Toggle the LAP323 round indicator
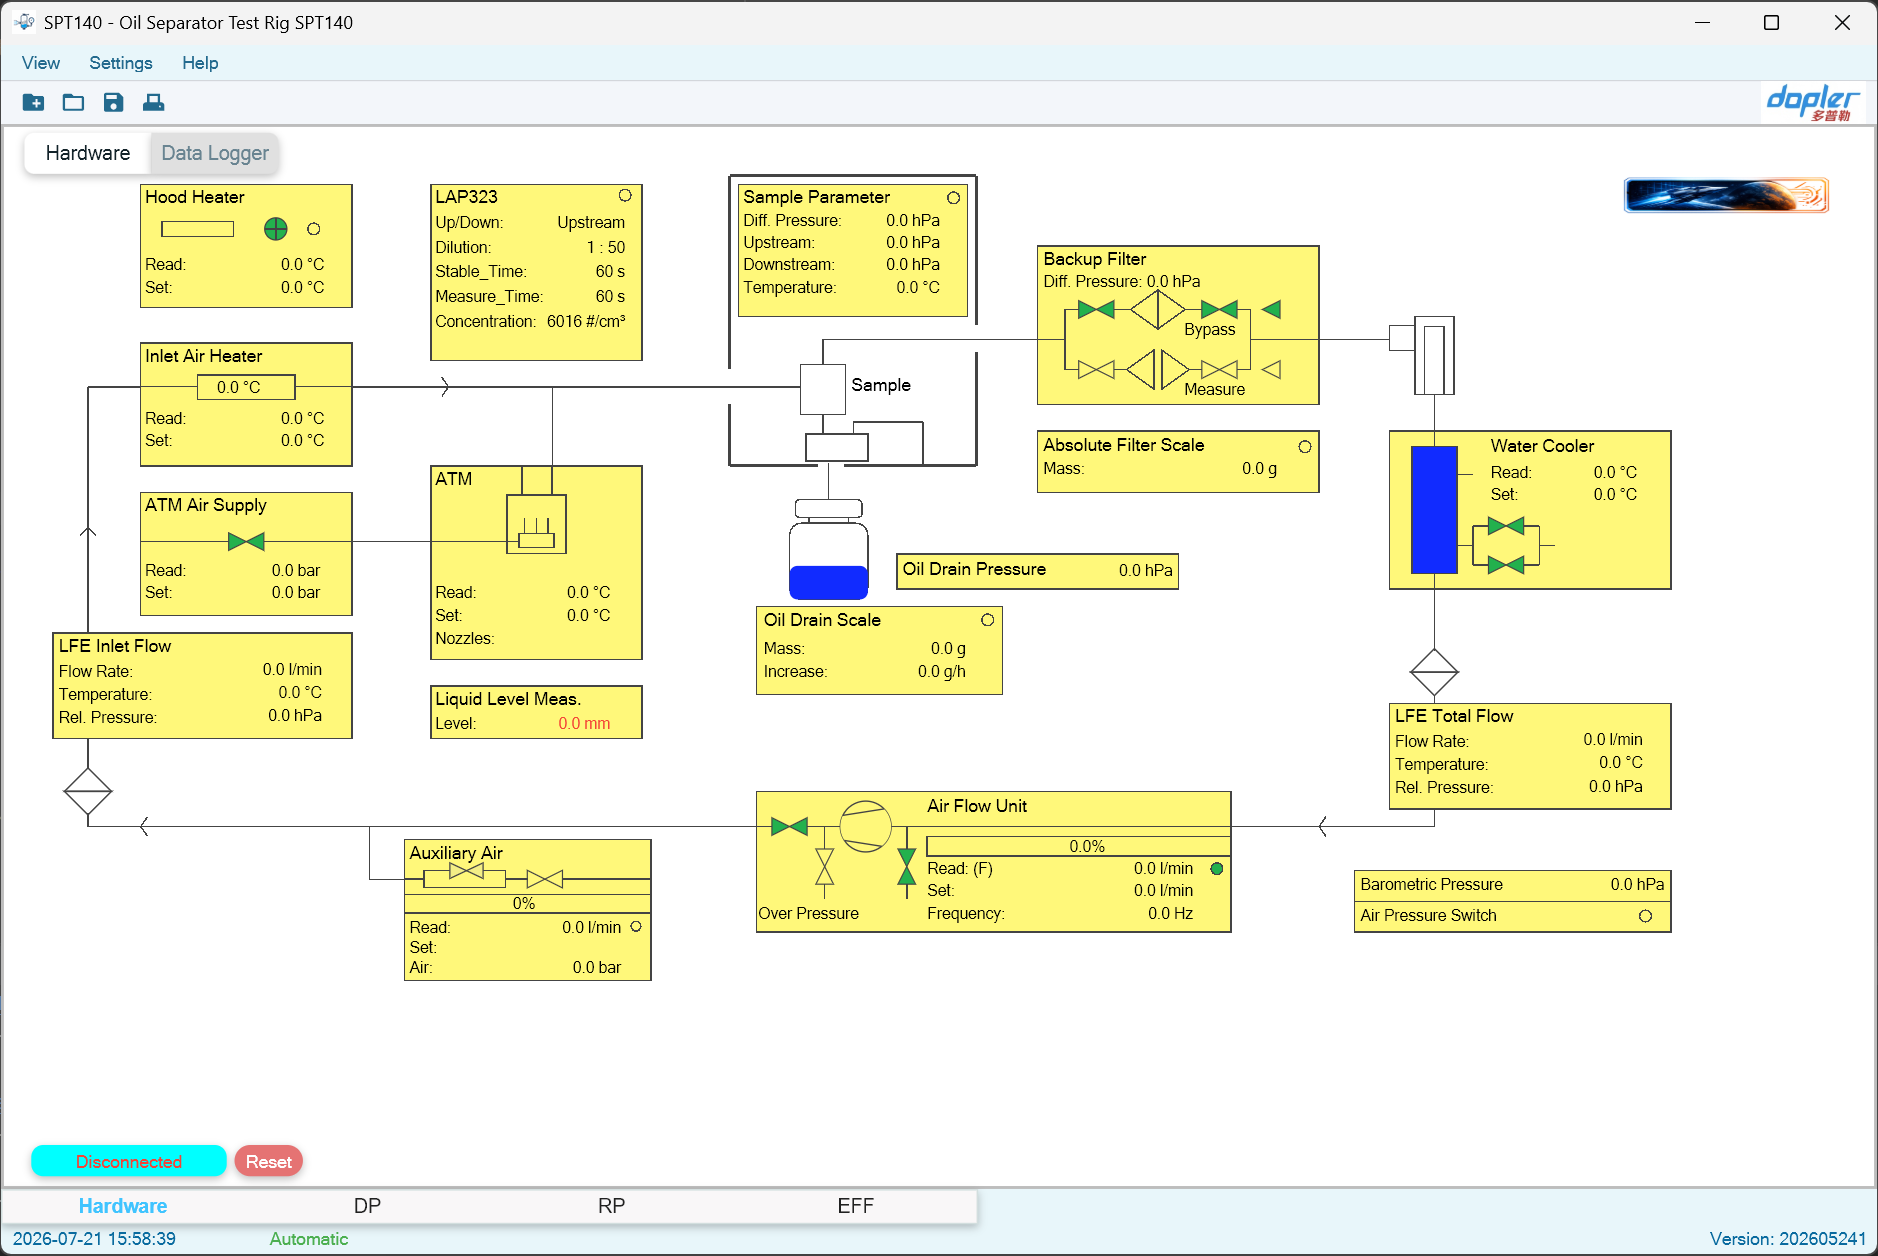Screen dimensions: 1878x1256 coord(625,195)
